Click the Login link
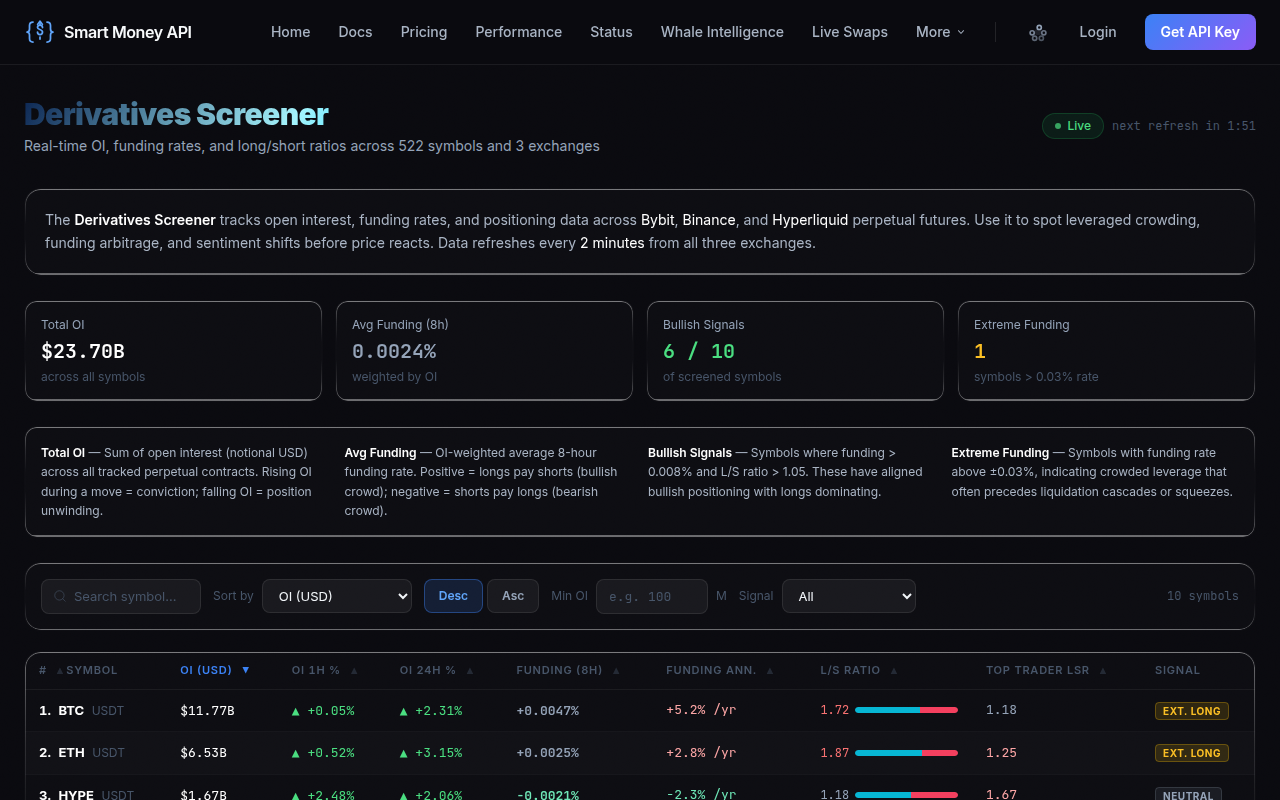This screenshot has height=800, width=1280. [x=1098, y=32]
